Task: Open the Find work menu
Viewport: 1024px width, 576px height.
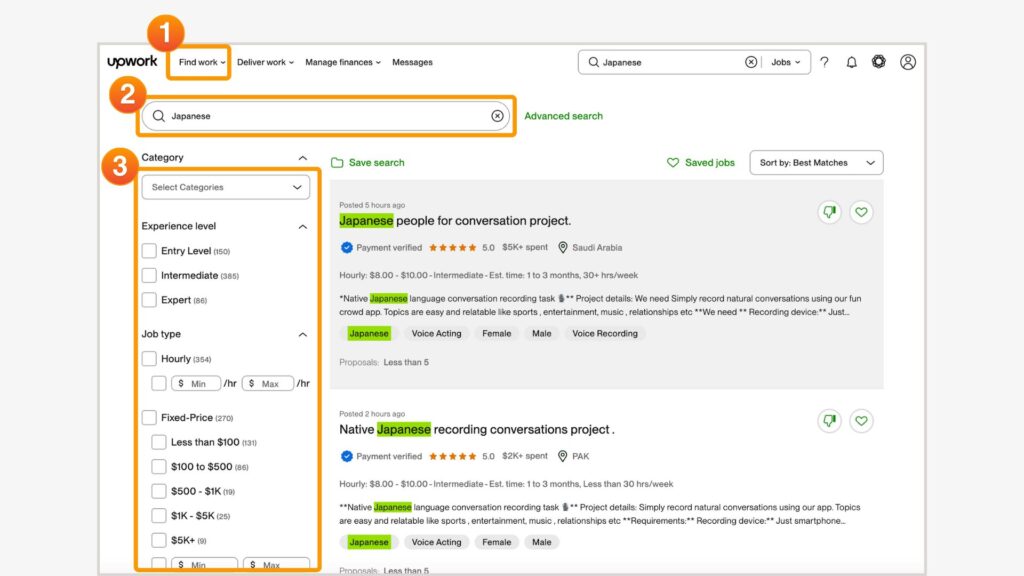Action: tap(202, 62)
